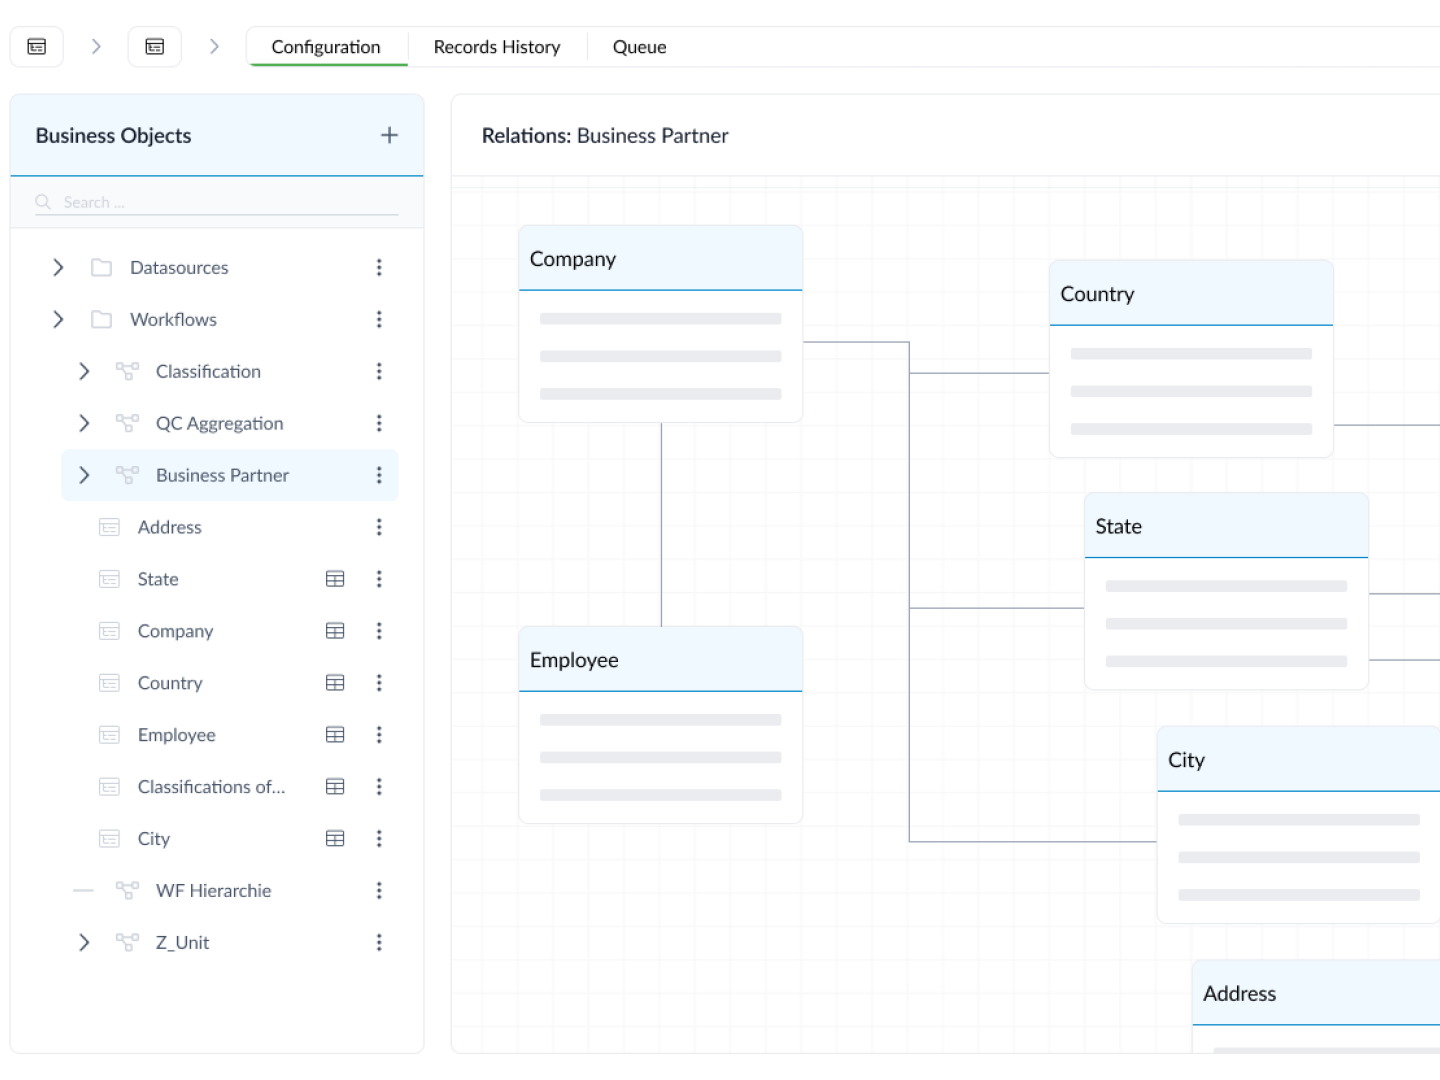The width and height of the screenshot is (1440, 1080).
Task: Open kebab menu for Employee row
Action: [x=379, y=735]
